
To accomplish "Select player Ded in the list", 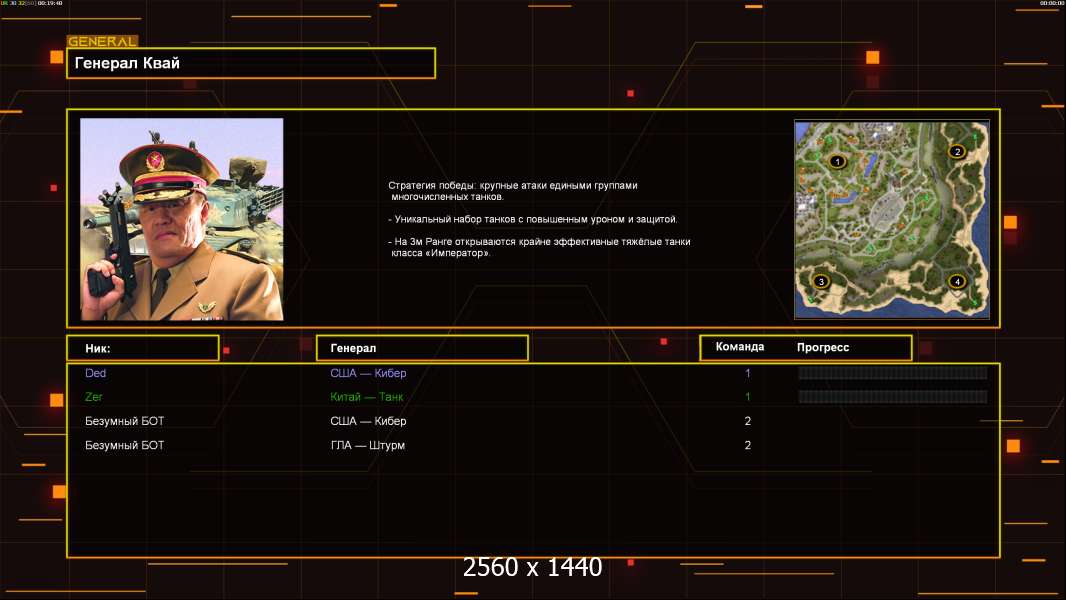I will coord(96,373).
